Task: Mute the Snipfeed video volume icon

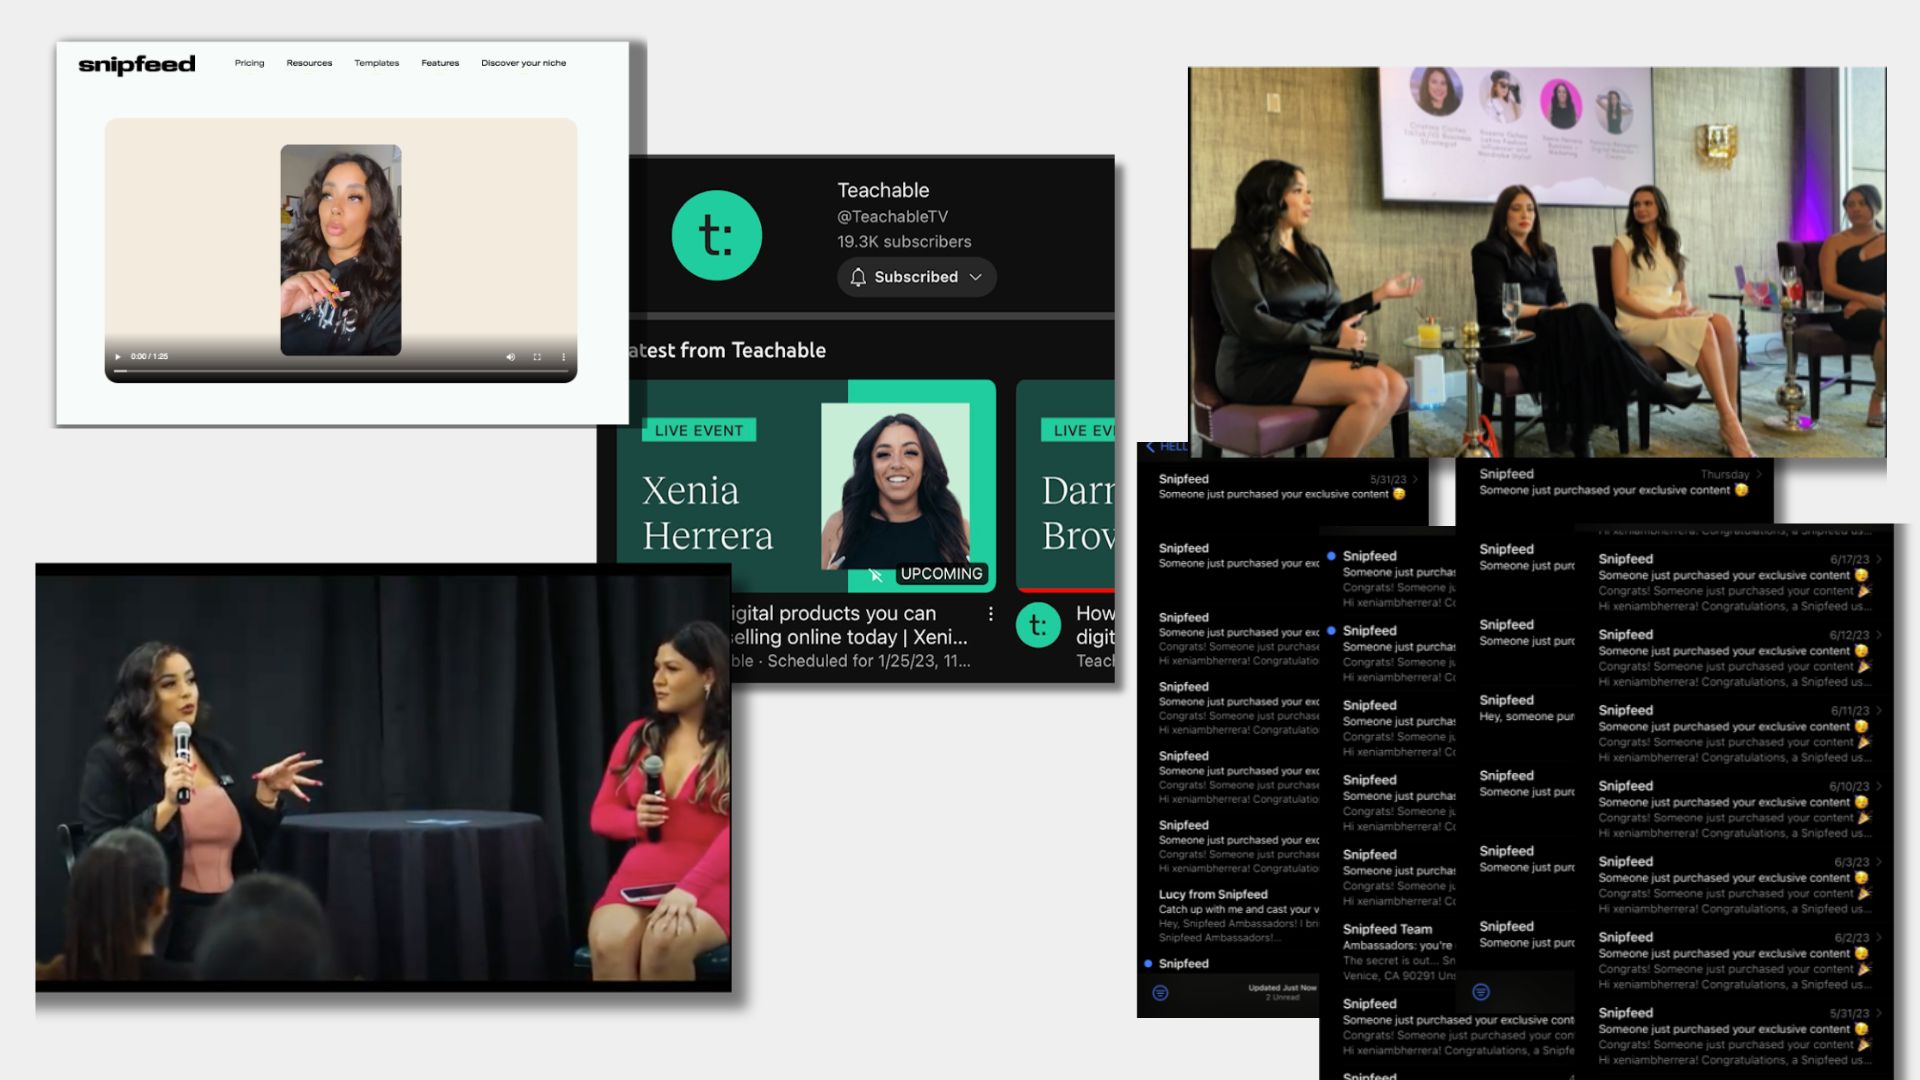Action: coord(510,357)
